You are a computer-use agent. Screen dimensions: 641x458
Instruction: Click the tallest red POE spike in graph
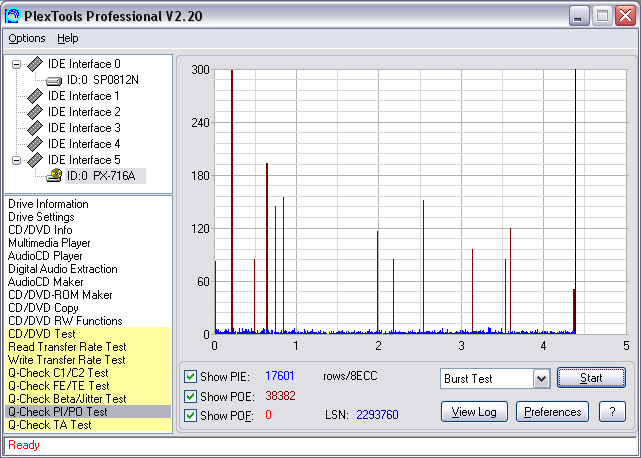pyautogui.click(x=232, y=200)
